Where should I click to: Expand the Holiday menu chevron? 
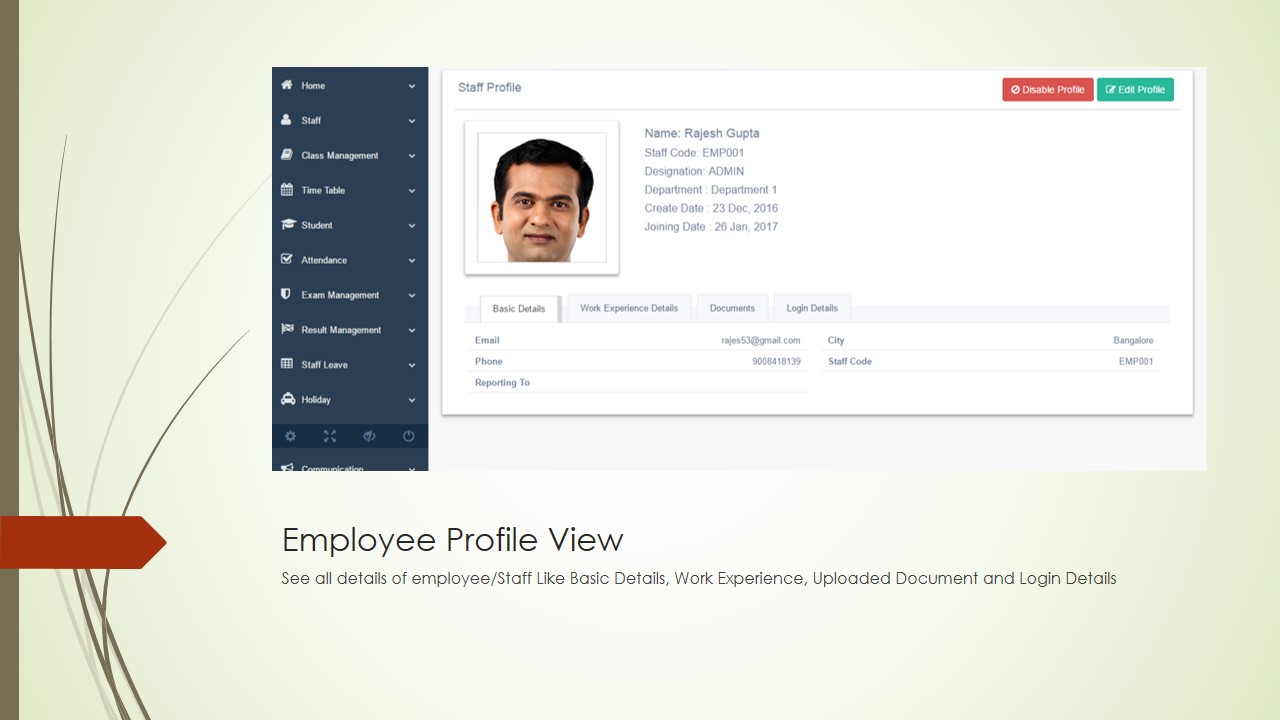tap(411, 400)
